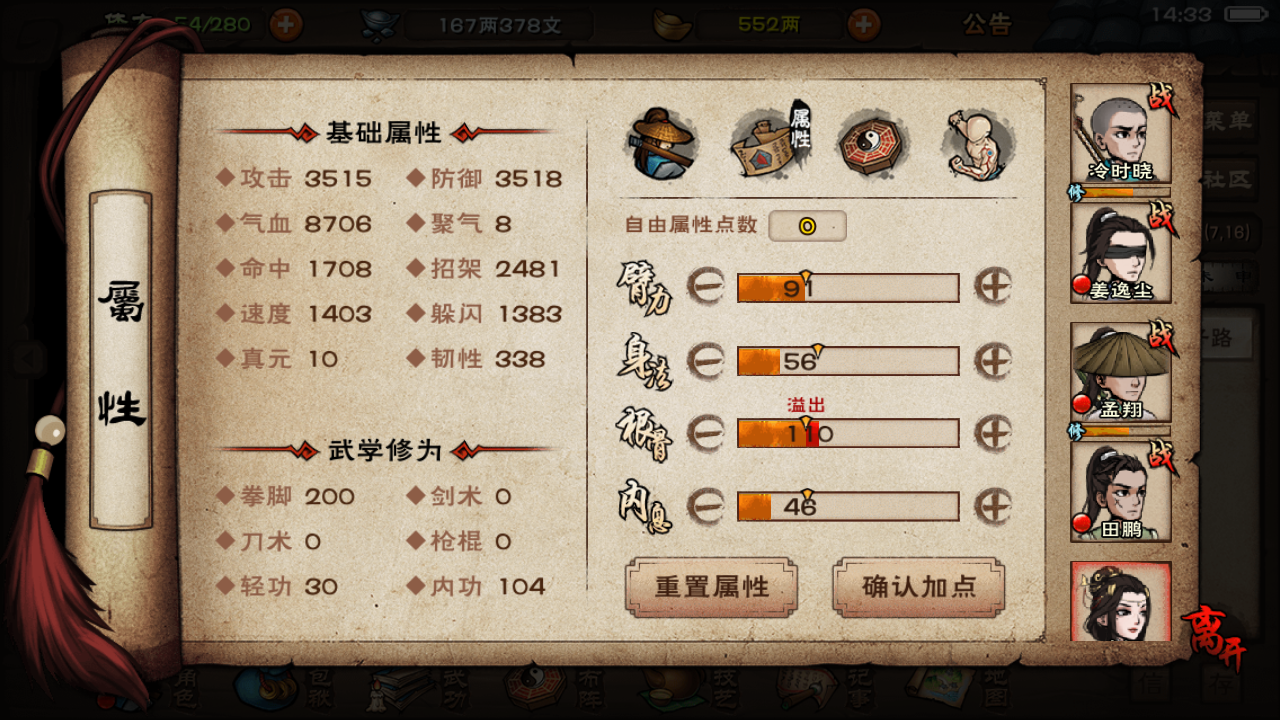Image resolution: width=1280 pixels, height=720 pixels.
Task: Decrease 根骨 with the minus button
Action: coord(706,433)
